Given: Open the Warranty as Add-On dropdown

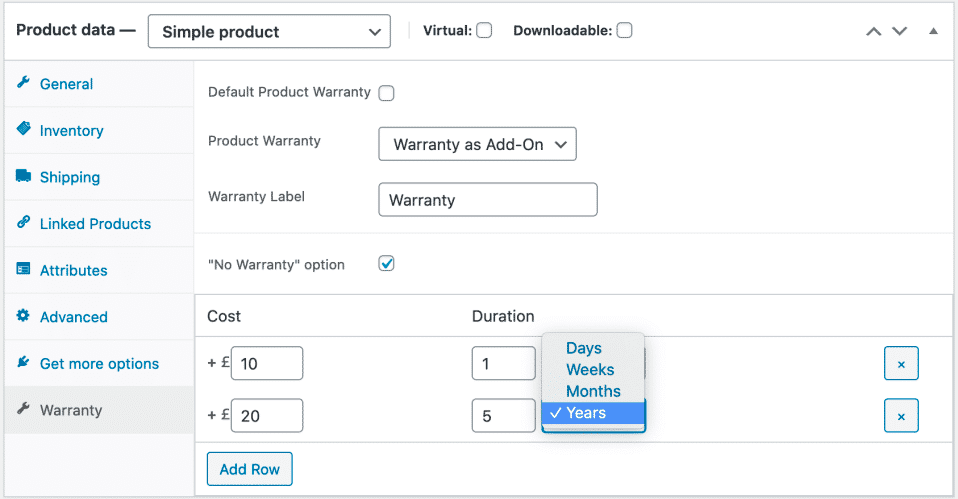Looking at the screenshot, I should [477, 144].
